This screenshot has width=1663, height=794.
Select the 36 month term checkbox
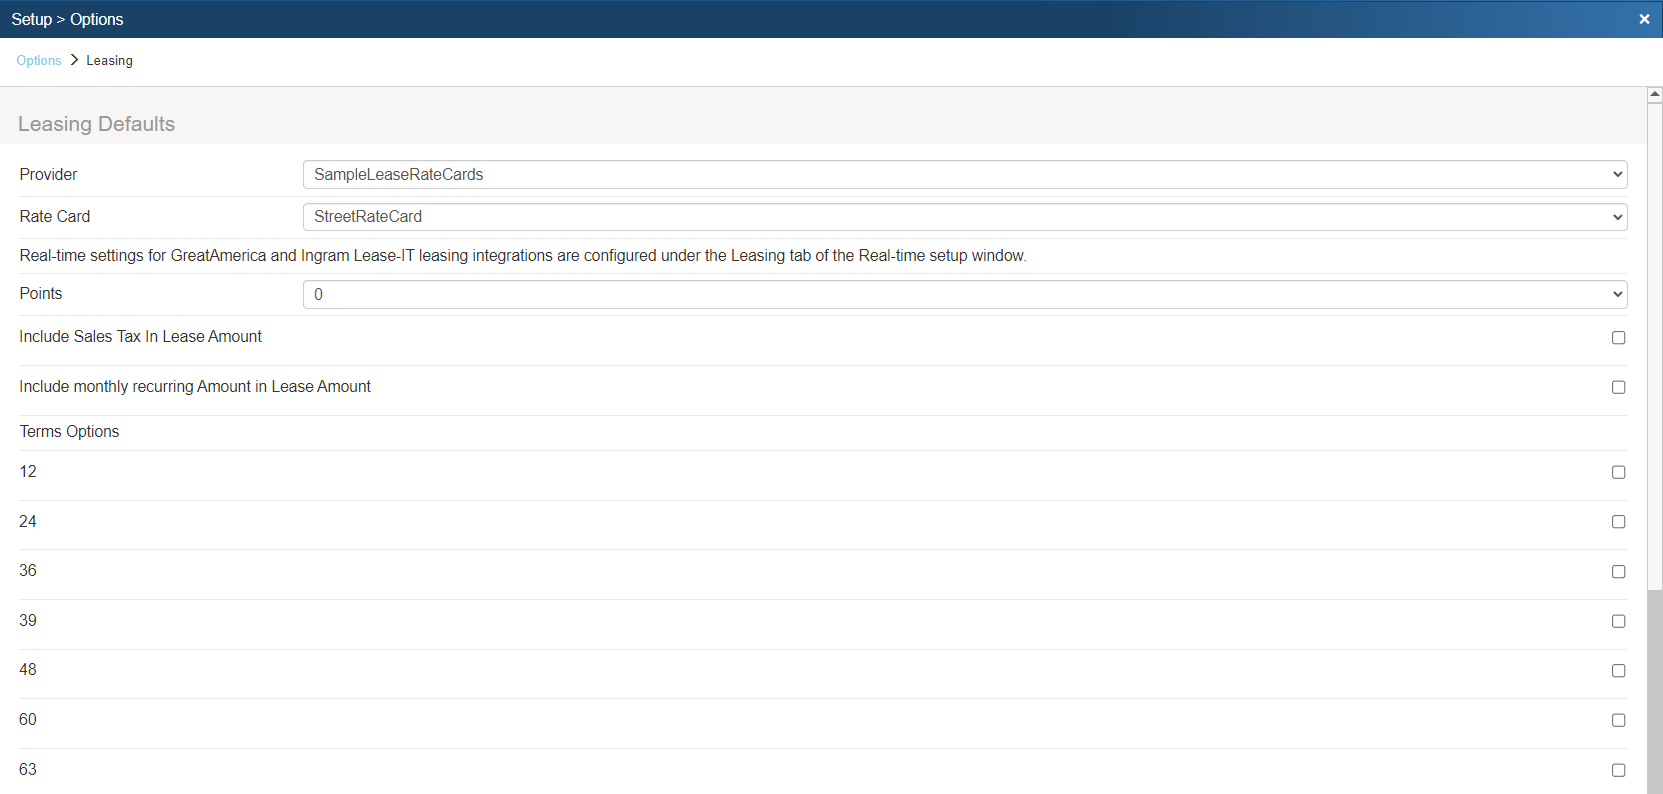(x=1618, y=572)
